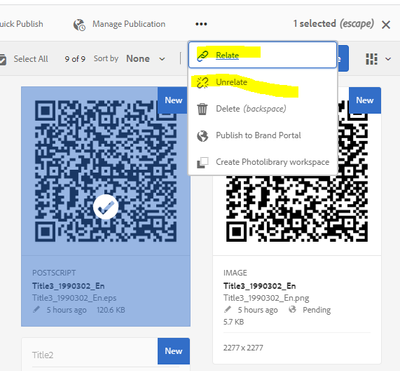
Task: Click the Publish to Brand Portal globe icon
Action: pyautogui.click(x=202, y=136)
